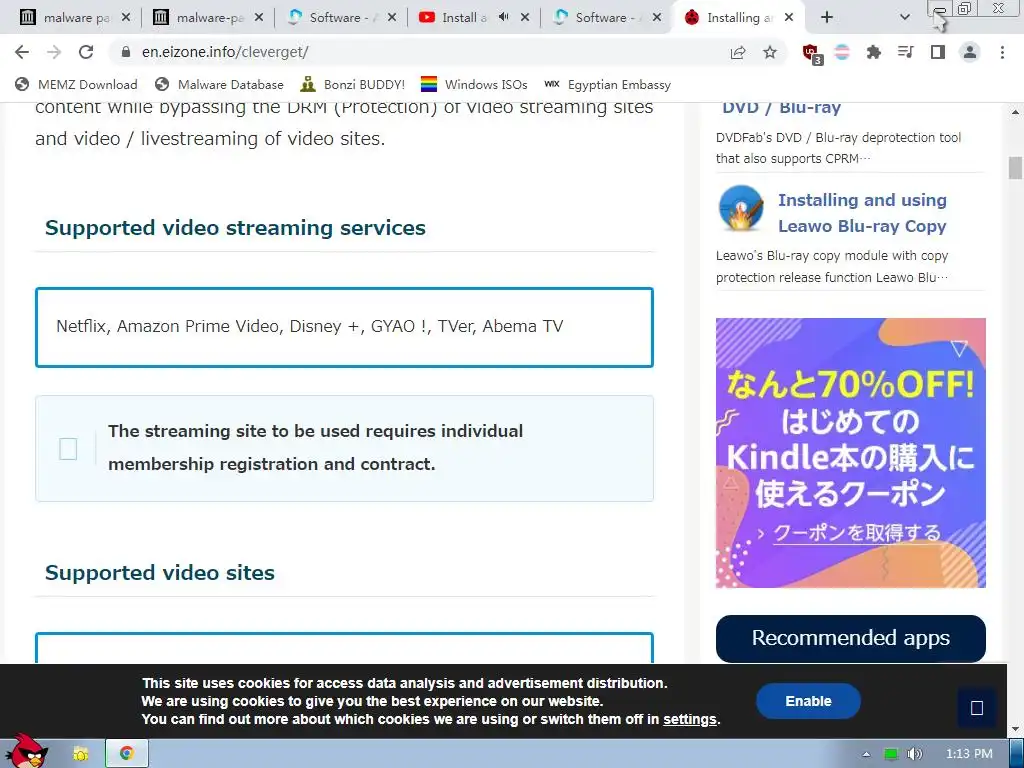
Task: Toggle the browser side panel icon
Action: pyautogui.click(x=938, y=52)
